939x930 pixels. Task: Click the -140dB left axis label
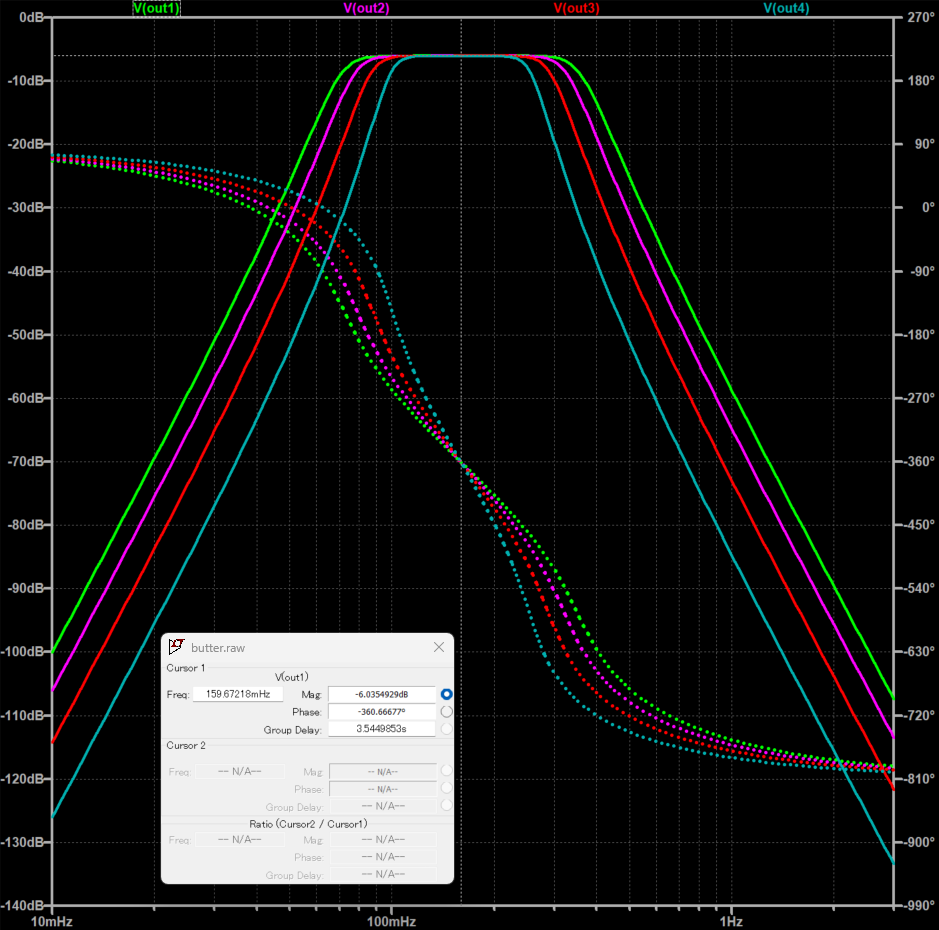click(22, 905)
